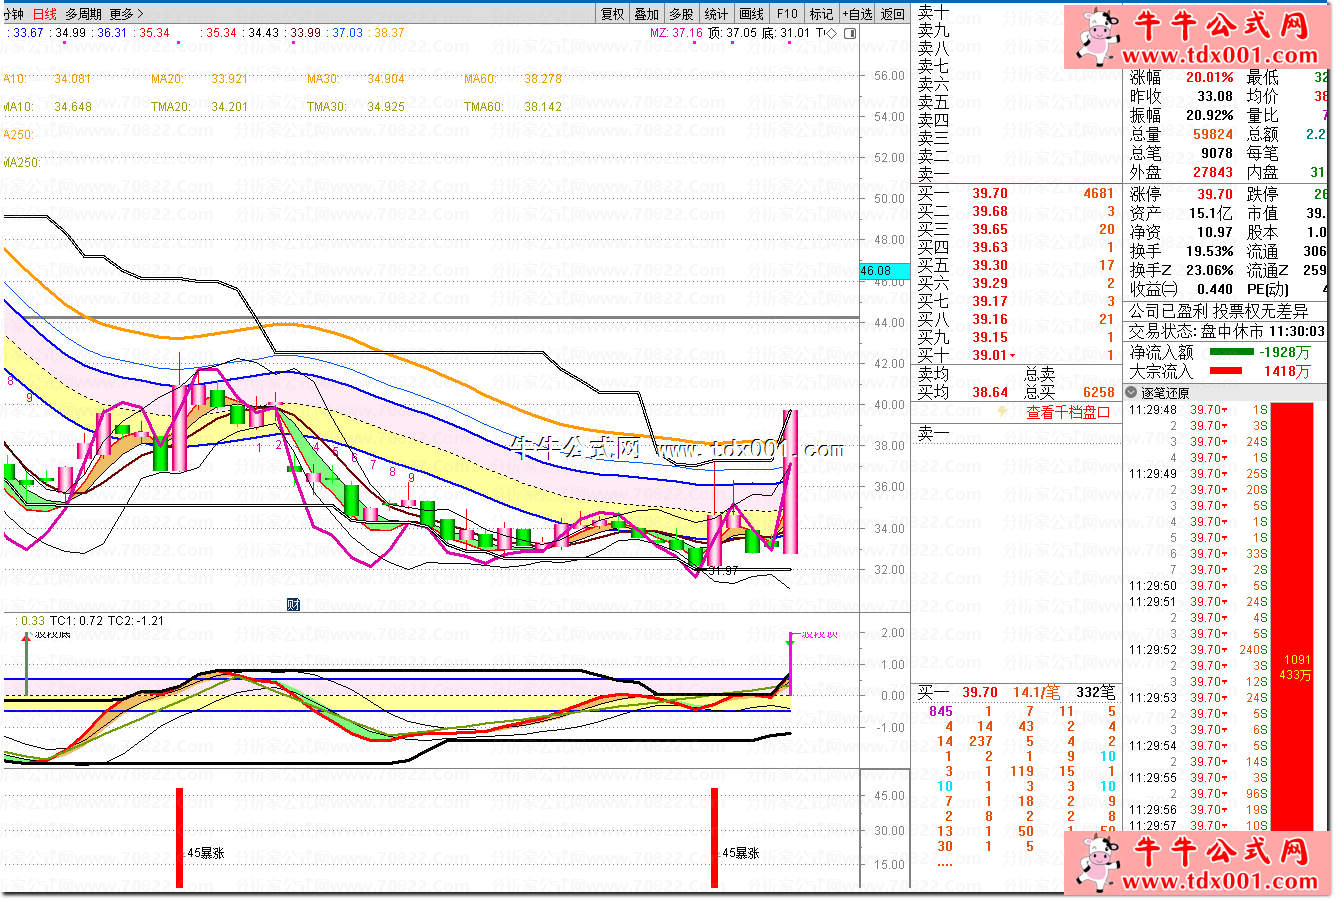Expand the 更多 periods menu
Screen dimensions: 1336x900
127,14
